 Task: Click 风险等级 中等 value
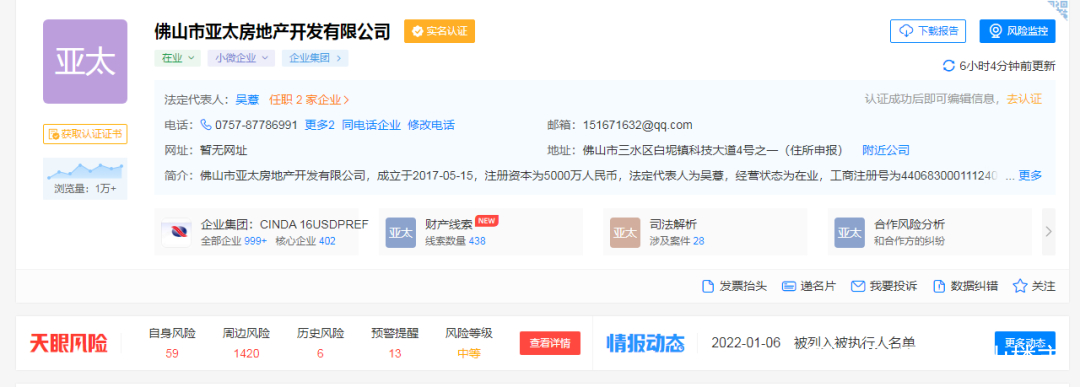[469, 354]
